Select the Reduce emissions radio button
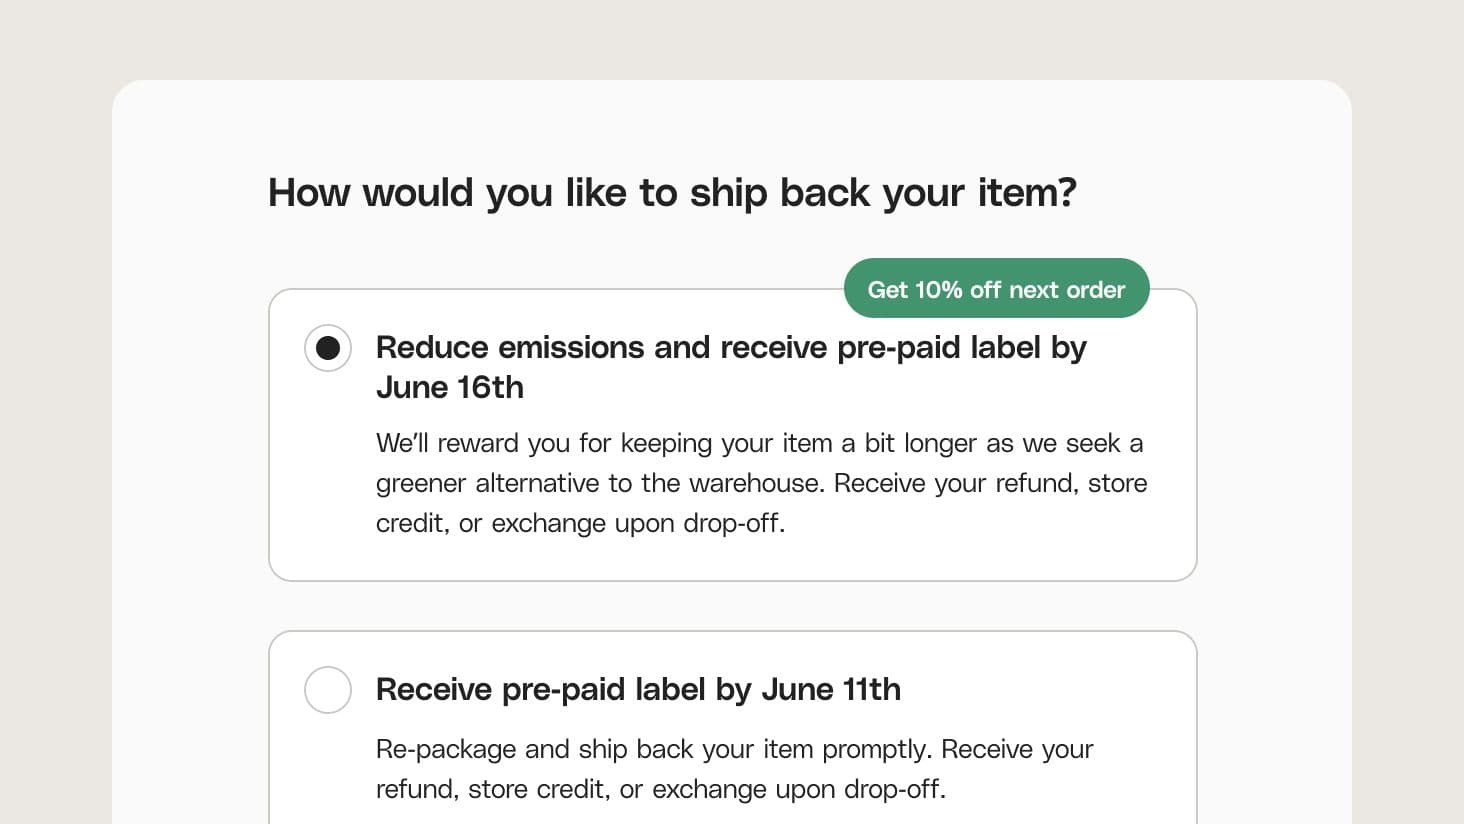 click(x=328, y=348)
